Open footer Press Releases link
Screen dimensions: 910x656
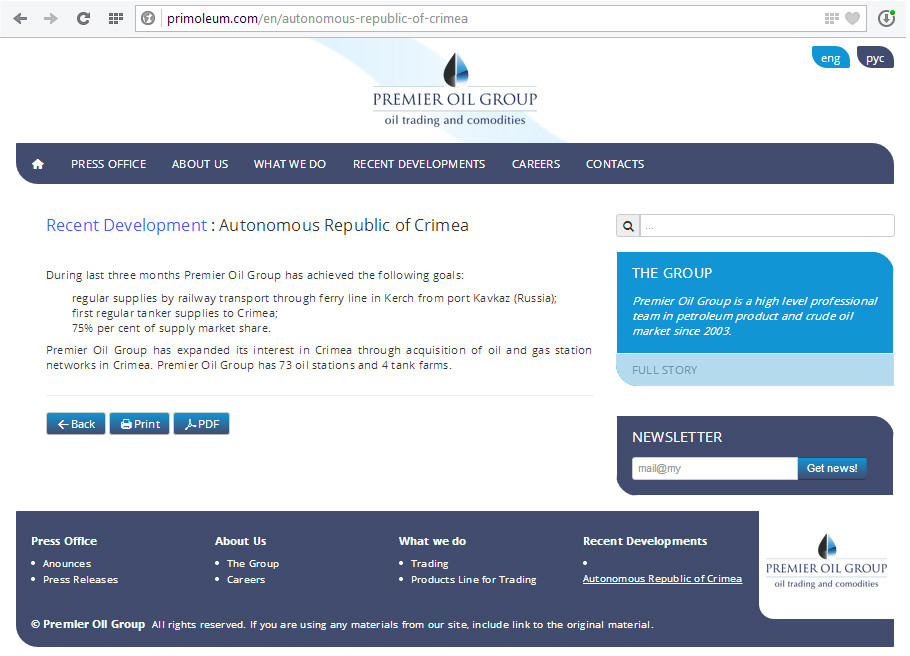tap(81, 579)
